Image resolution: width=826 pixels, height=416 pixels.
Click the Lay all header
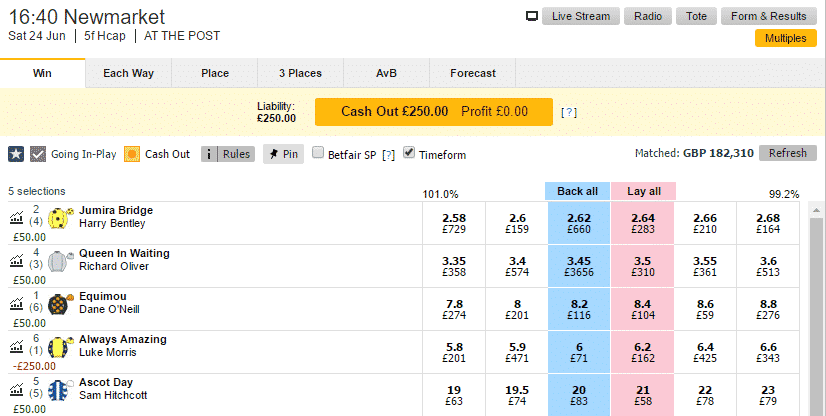point(644,191)
